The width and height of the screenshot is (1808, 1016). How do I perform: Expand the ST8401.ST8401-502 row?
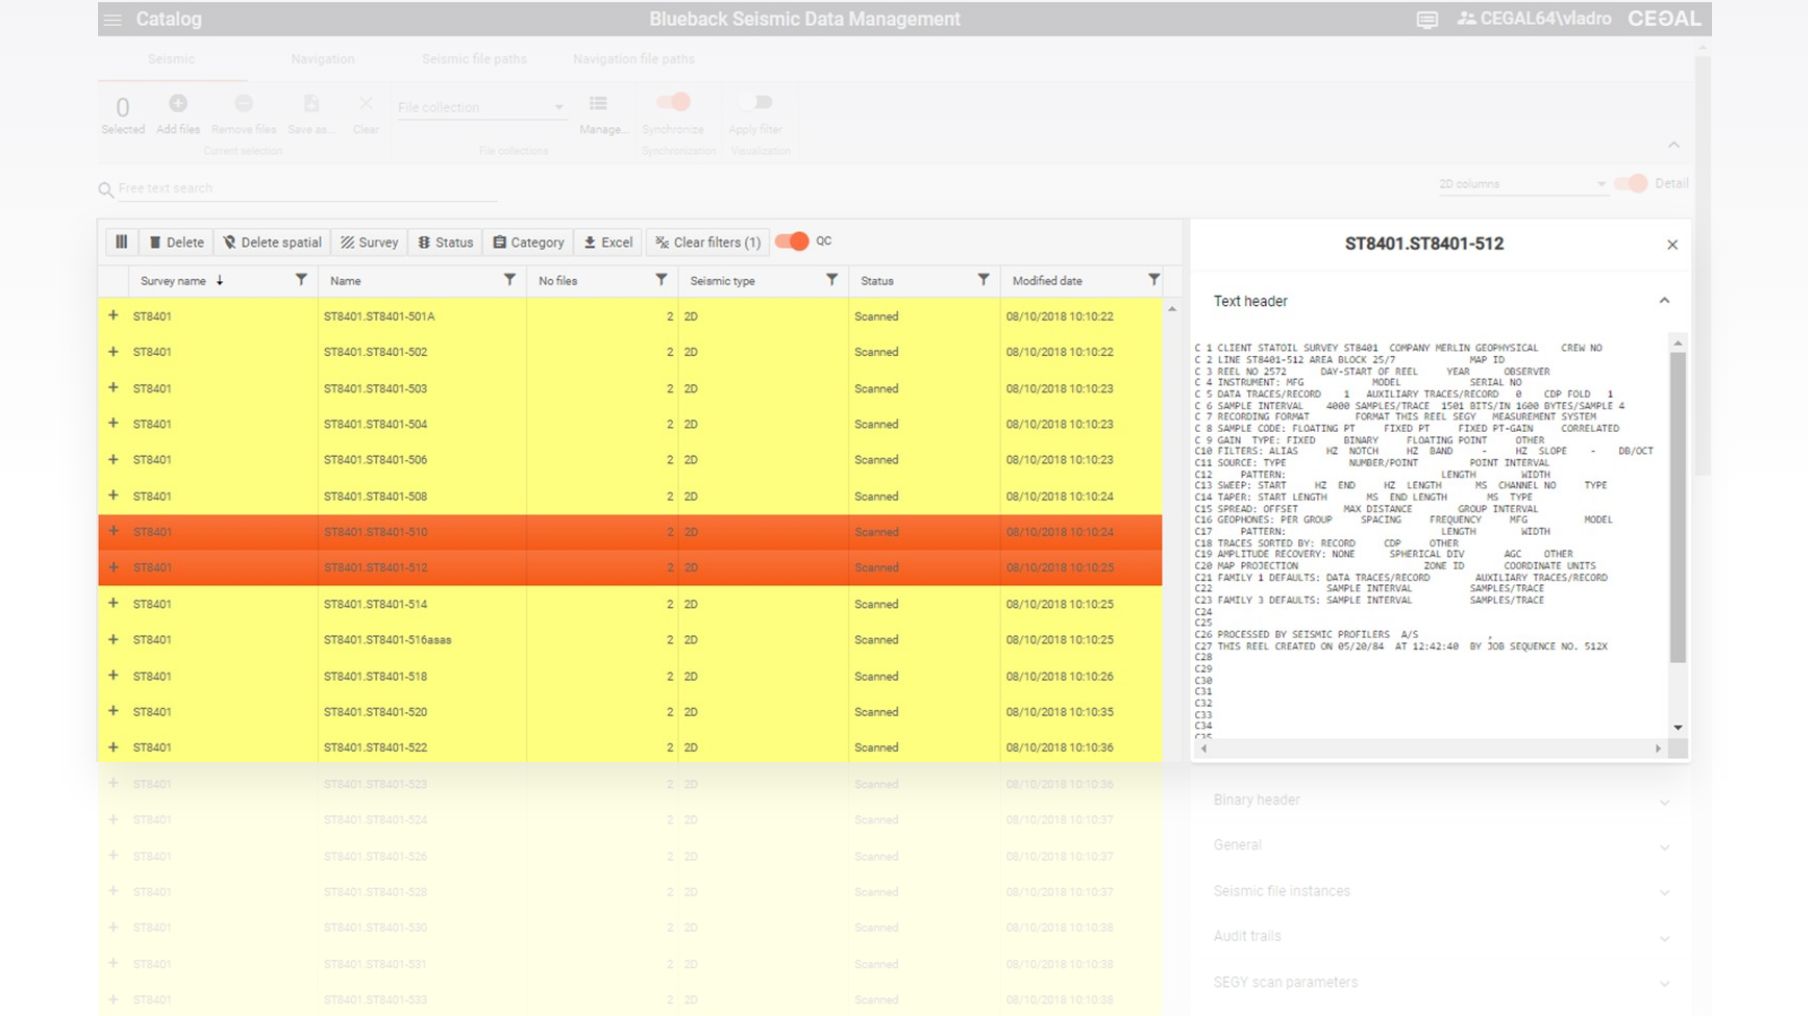coord(113,351)
